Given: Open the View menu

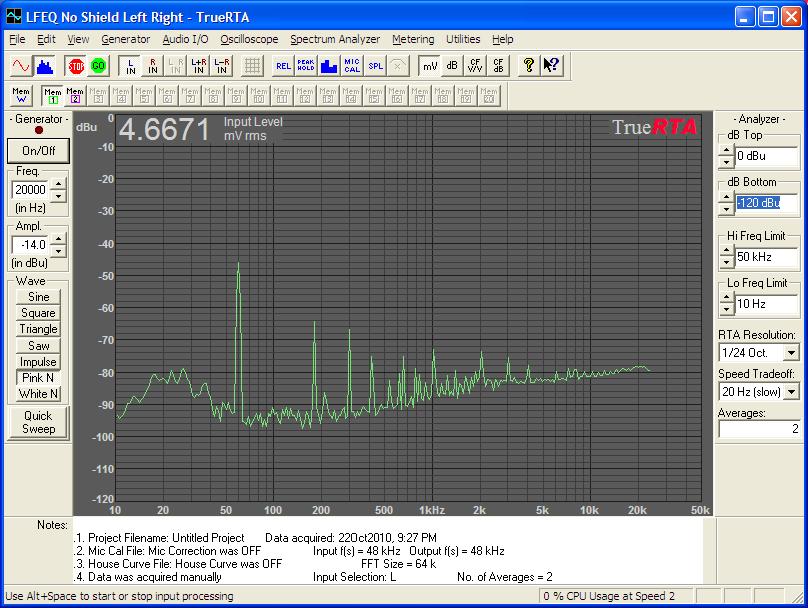Looking at the screenshot, I should tap(78, 39).
